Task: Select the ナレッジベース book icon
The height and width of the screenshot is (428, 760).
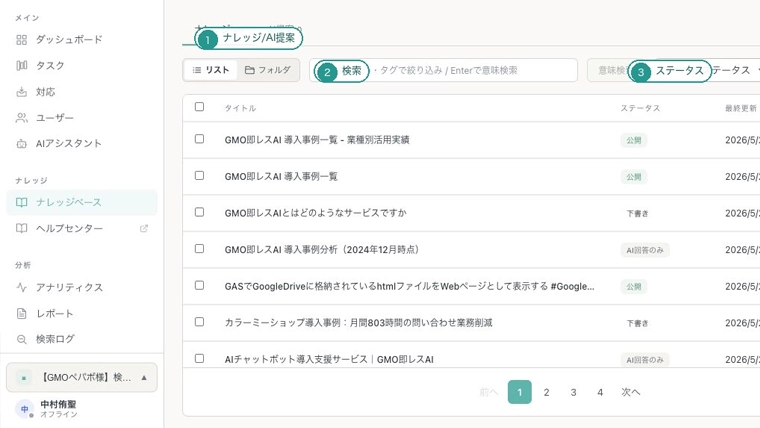Action: point(21,202)
